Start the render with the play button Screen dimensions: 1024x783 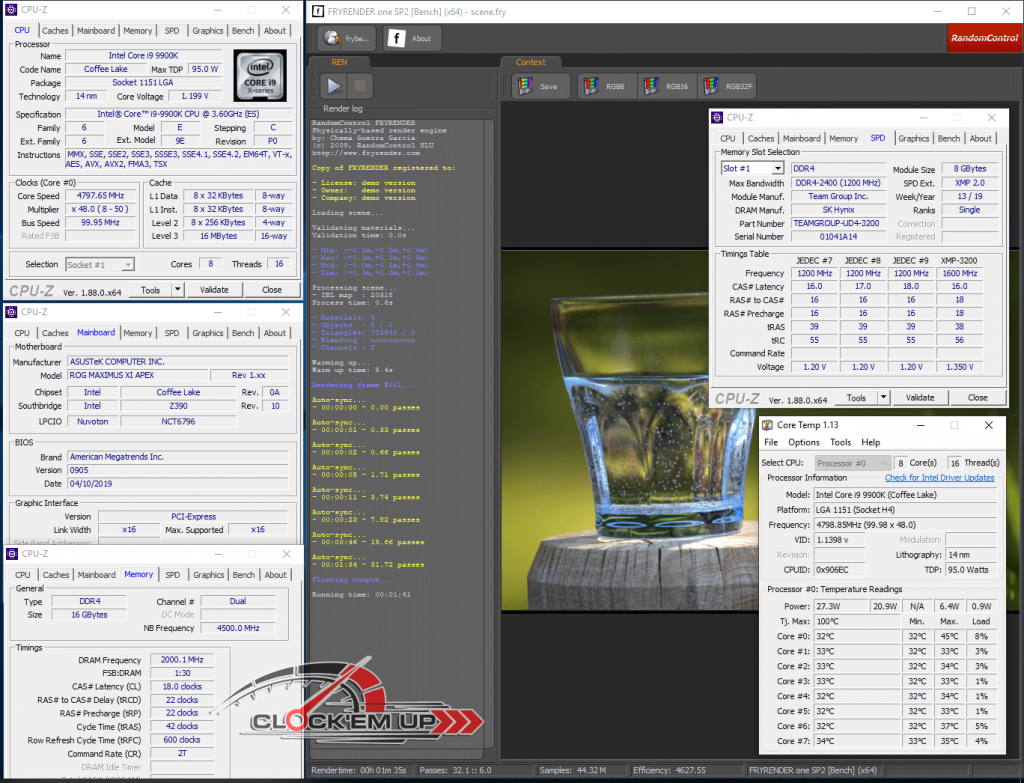332,86
